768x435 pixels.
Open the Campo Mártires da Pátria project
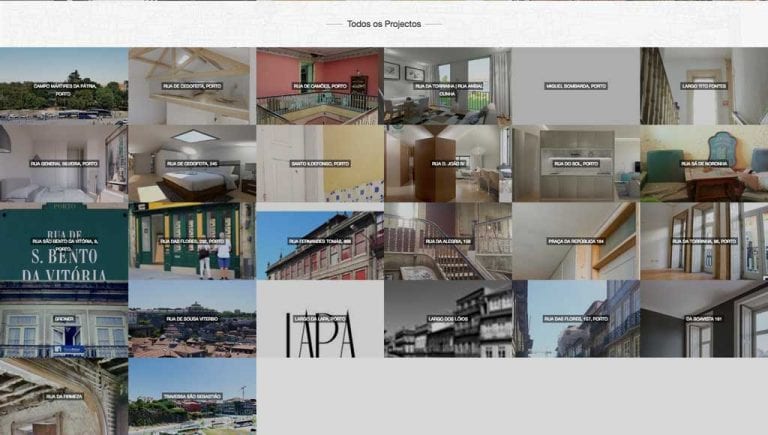click(64, 86)
